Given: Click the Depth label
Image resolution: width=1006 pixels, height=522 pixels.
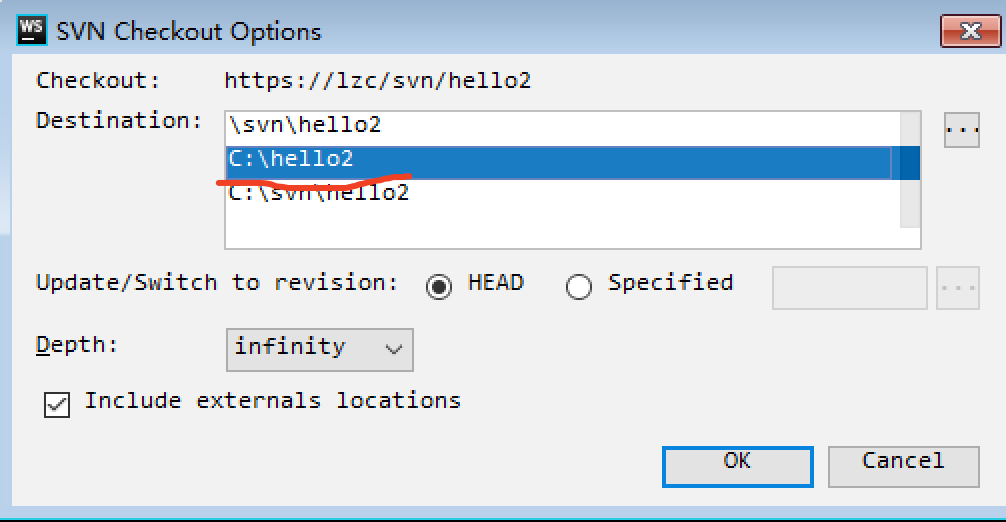Looking at the screenshot, I should click(x=77, y=345).
